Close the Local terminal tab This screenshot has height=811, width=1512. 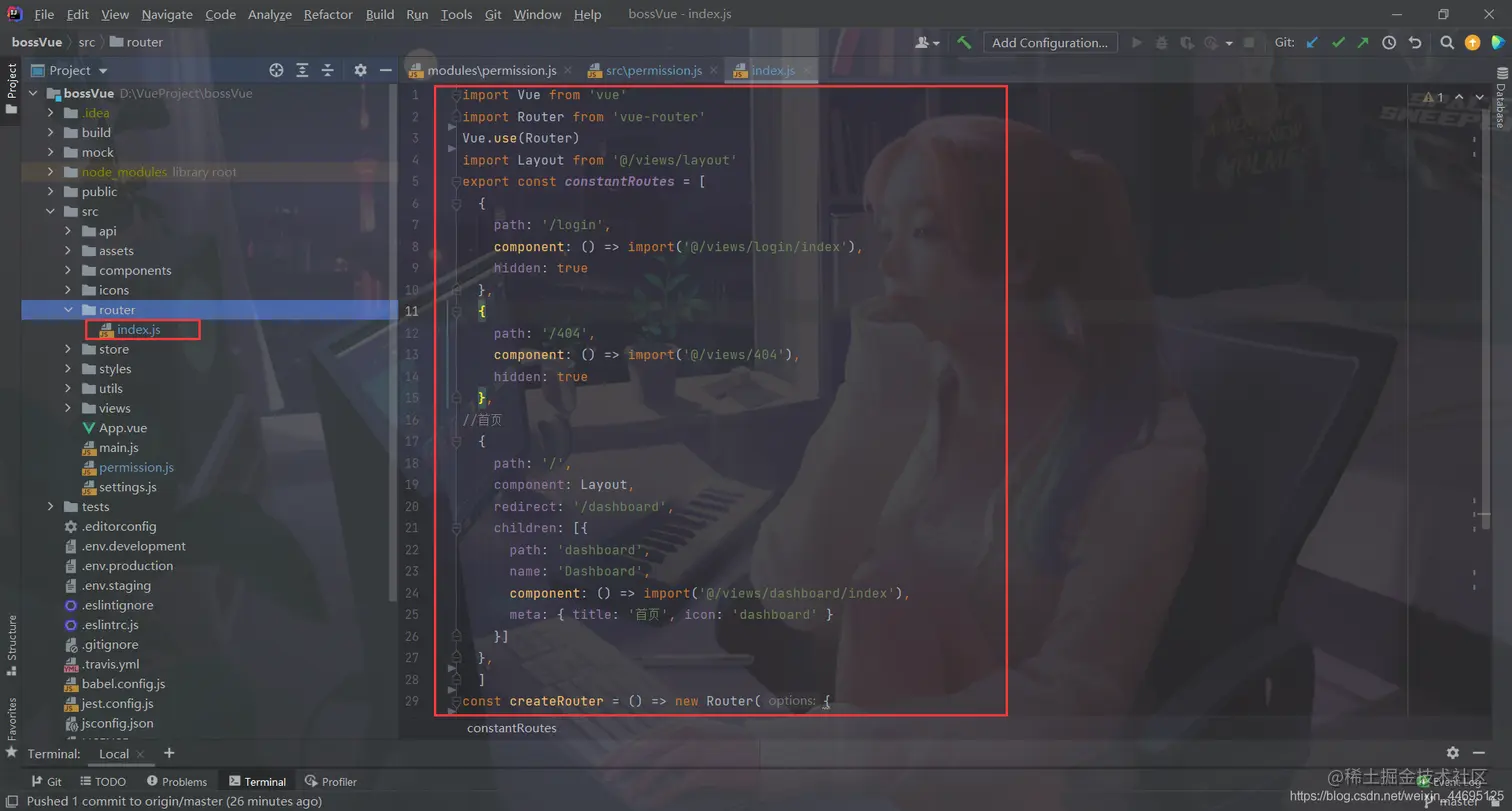(142, 754)
